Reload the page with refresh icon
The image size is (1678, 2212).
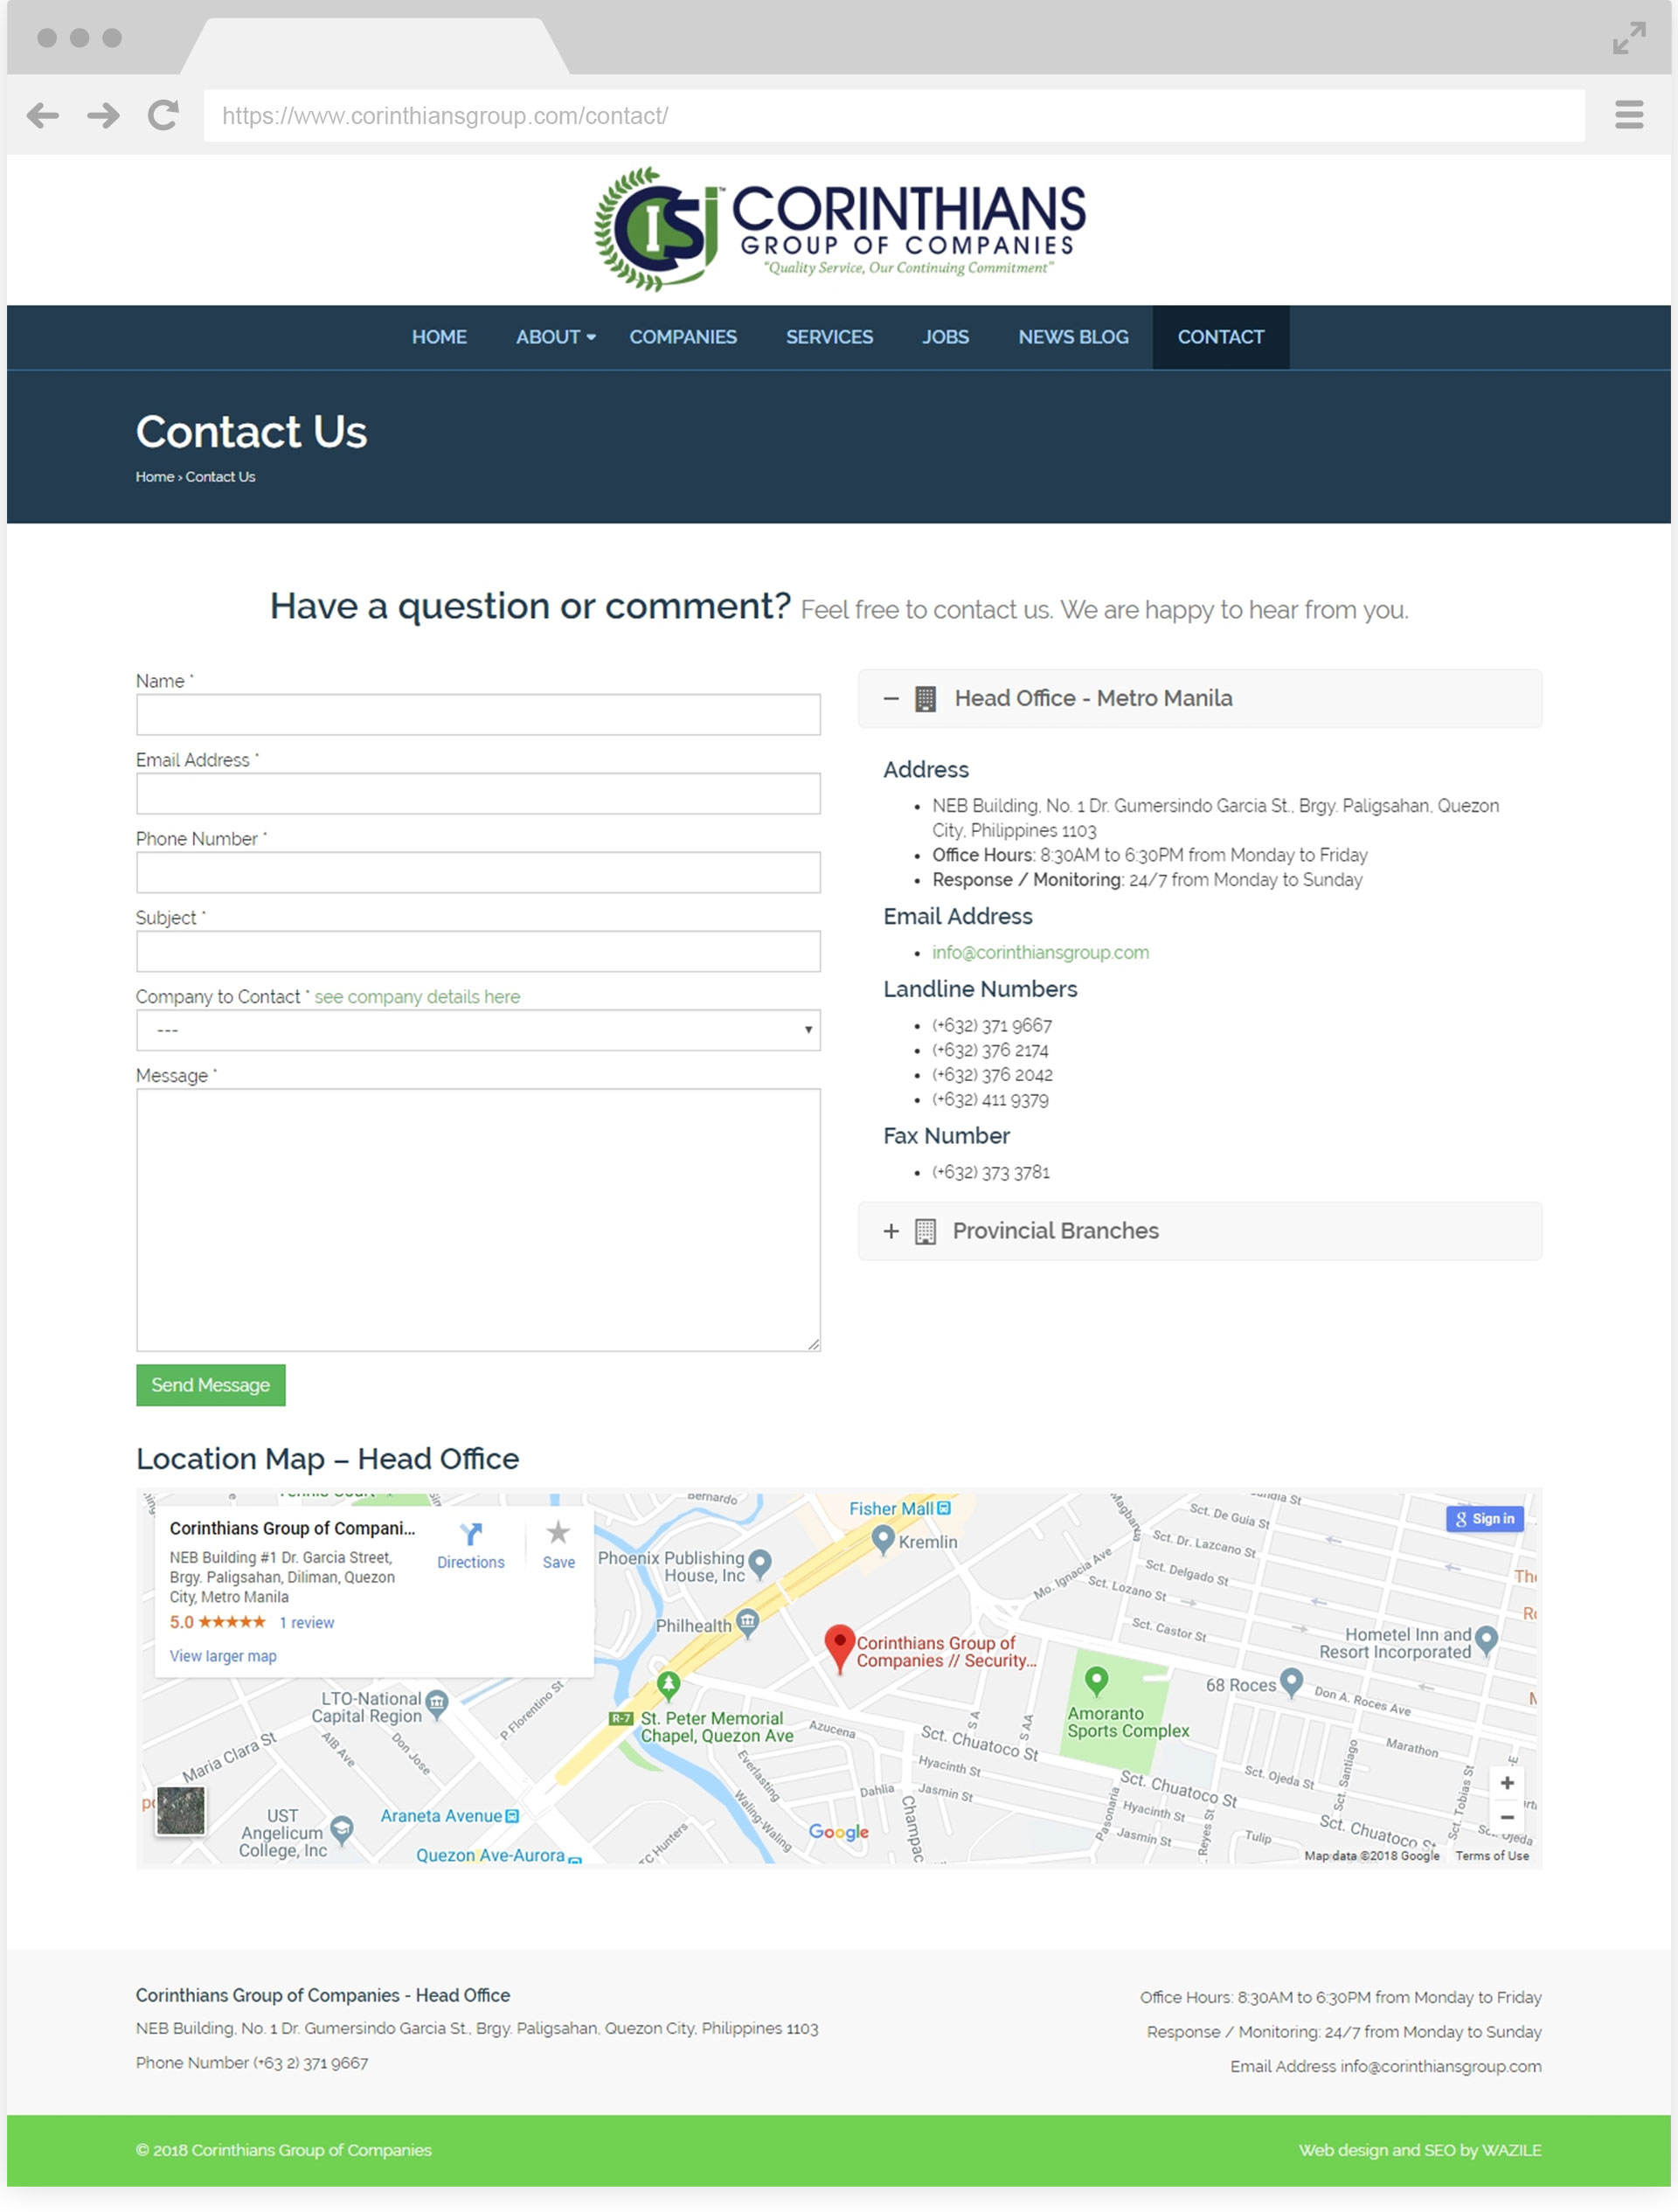(x=163, y=116)
